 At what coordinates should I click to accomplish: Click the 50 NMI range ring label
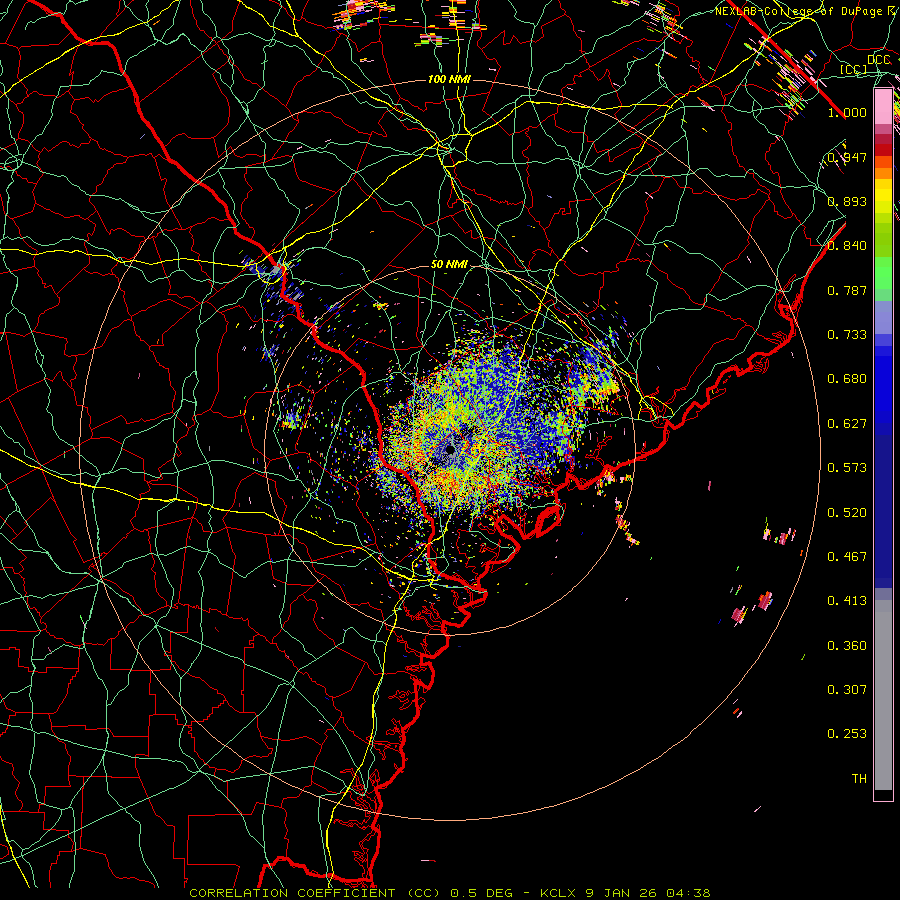tap(449, 264)
